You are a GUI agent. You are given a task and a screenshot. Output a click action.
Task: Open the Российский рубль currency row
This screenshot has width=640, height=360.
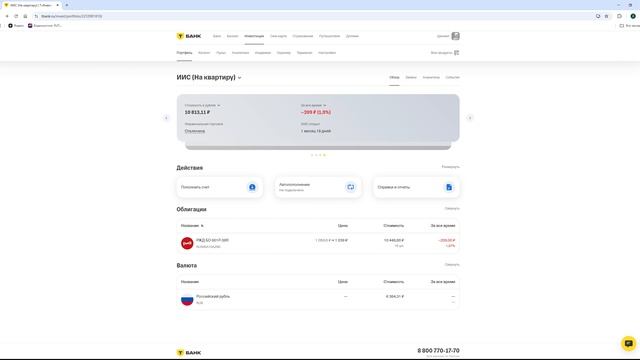click(x=318, y=299)
